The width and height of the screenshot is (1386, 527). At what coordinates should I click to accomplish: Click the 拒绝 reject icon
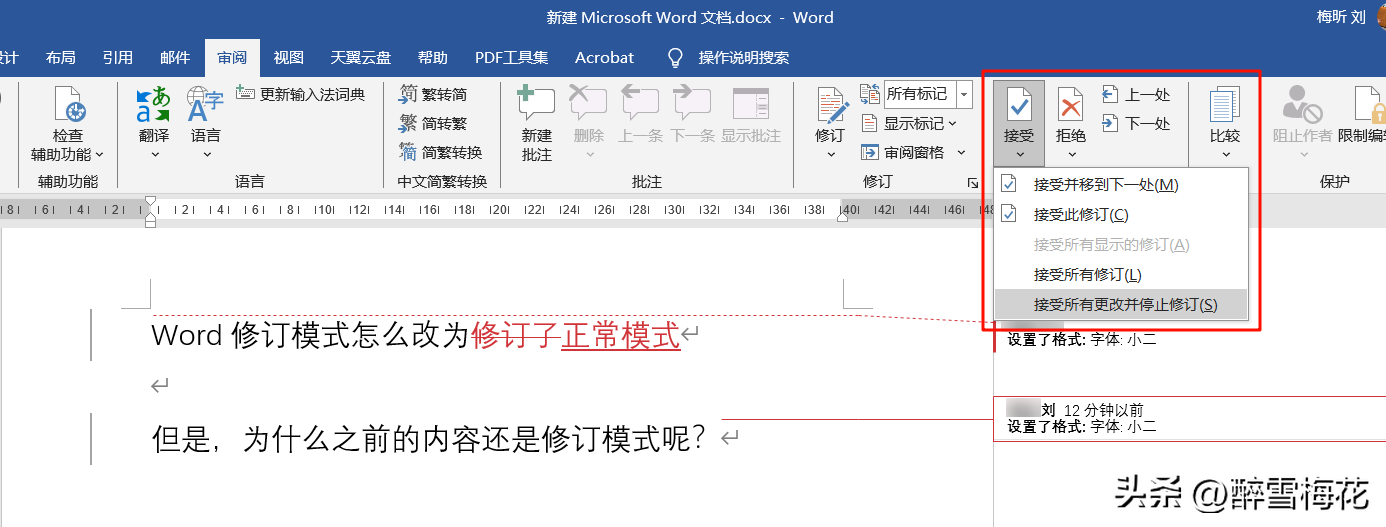tap(1071, 104)
